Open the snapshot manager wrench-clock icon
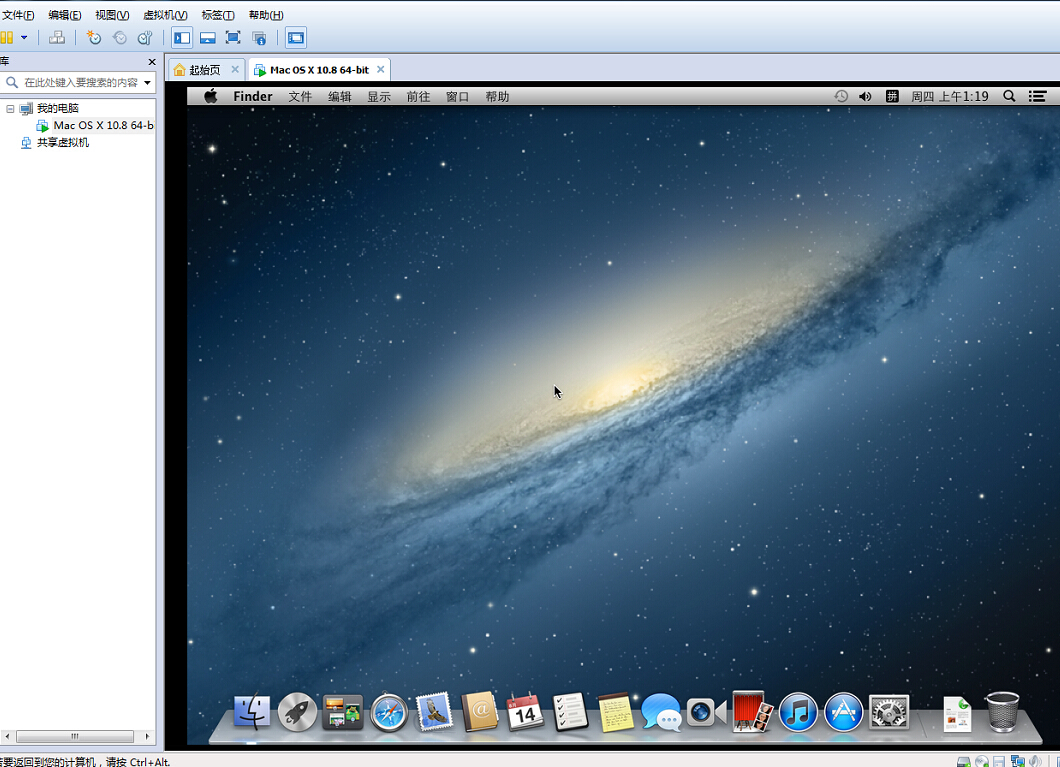 (x=145, y=38)
